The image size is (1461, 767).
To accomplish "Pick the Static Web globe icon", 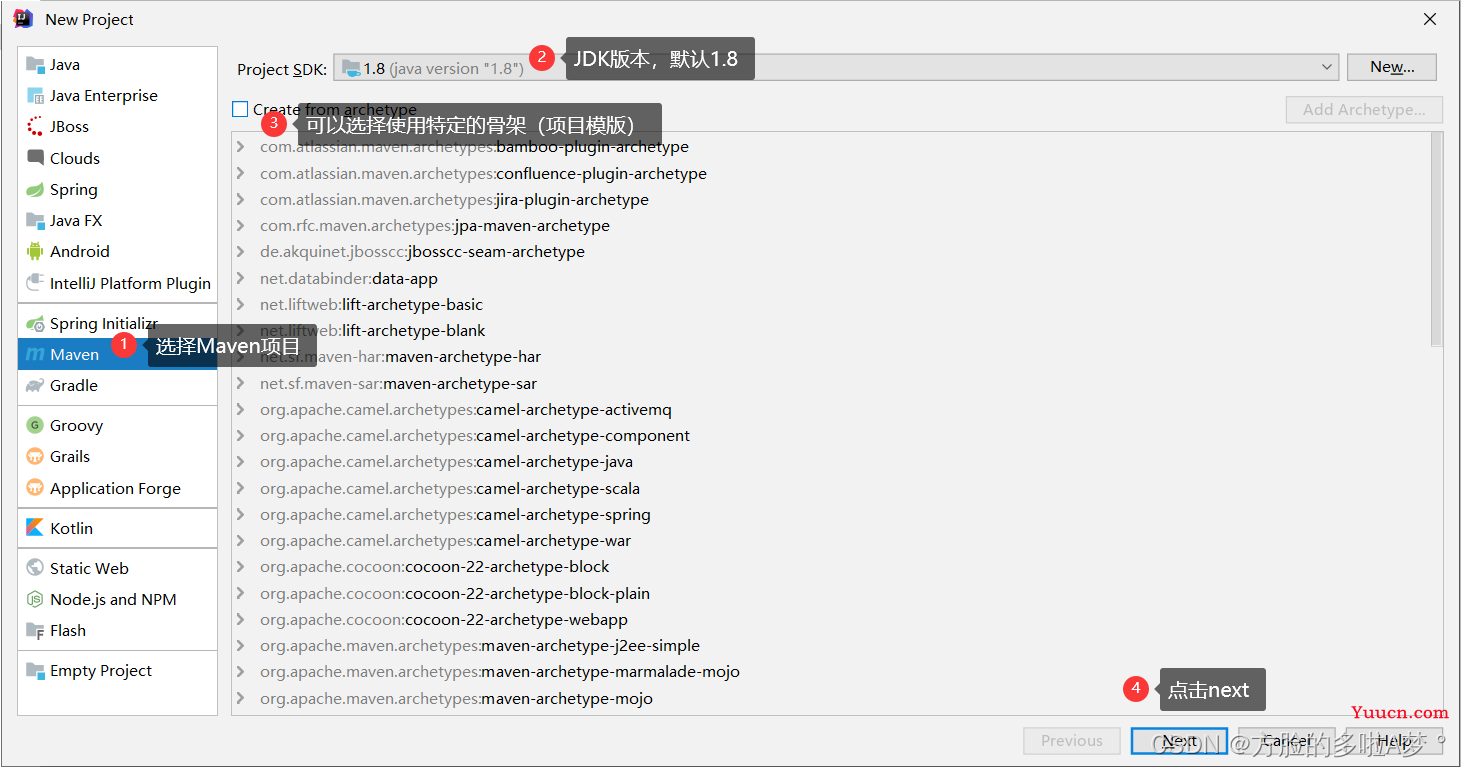I will 36,569.
